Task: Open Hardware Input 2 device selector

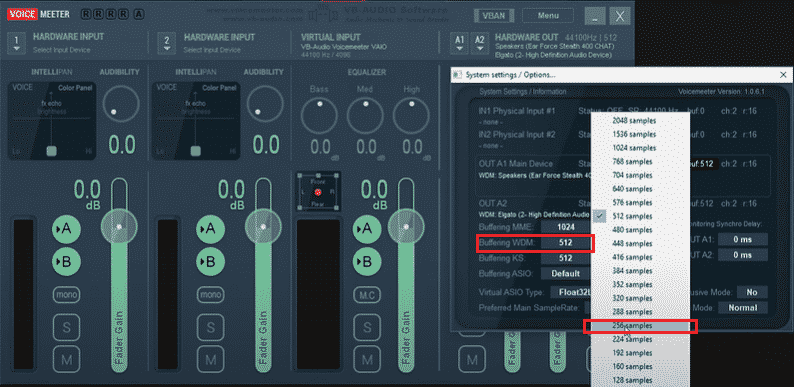Action: (x=166, y=44)
